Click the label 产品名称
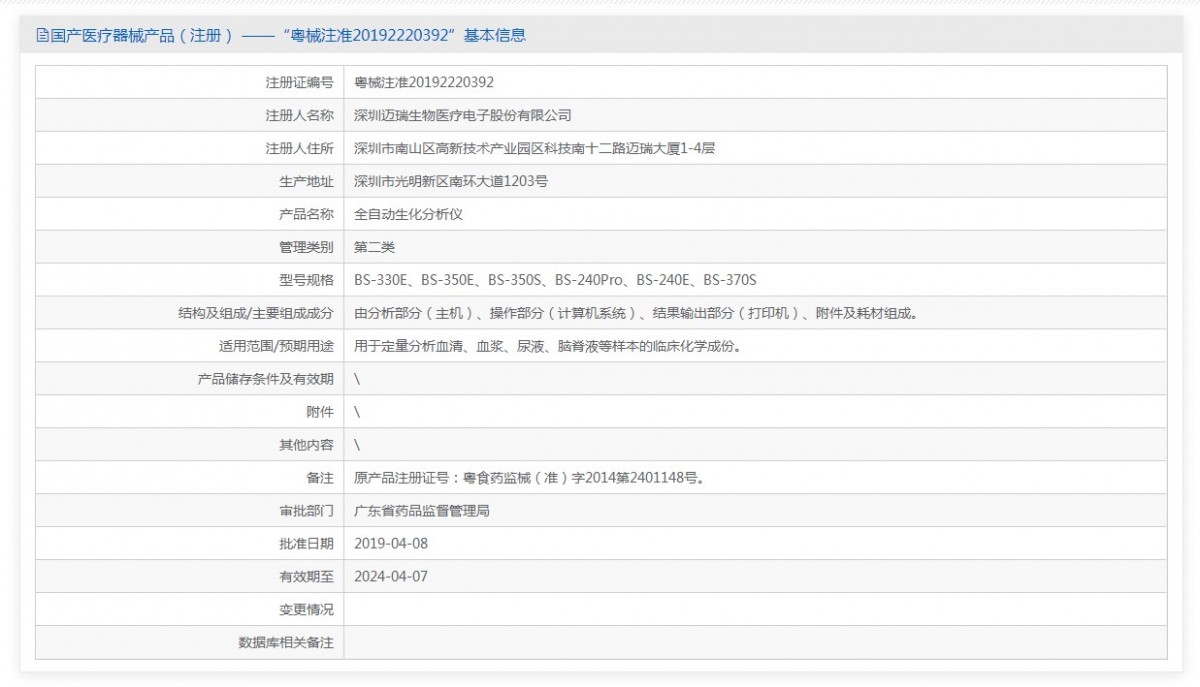This screenshot has height=687, width=1200. pyautogui.click(x=307, y=214)
